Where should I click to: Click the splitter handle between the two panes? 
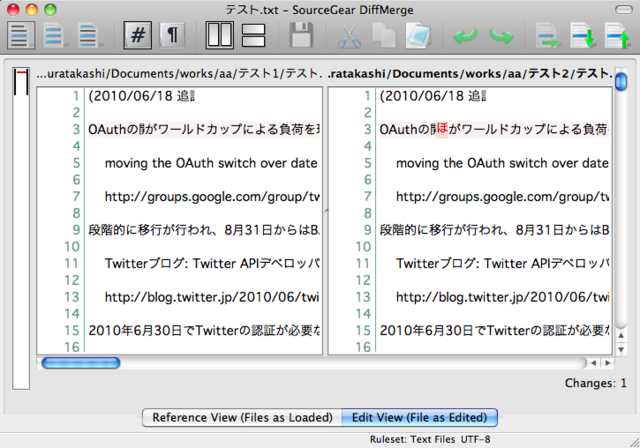tap(325, 211)
